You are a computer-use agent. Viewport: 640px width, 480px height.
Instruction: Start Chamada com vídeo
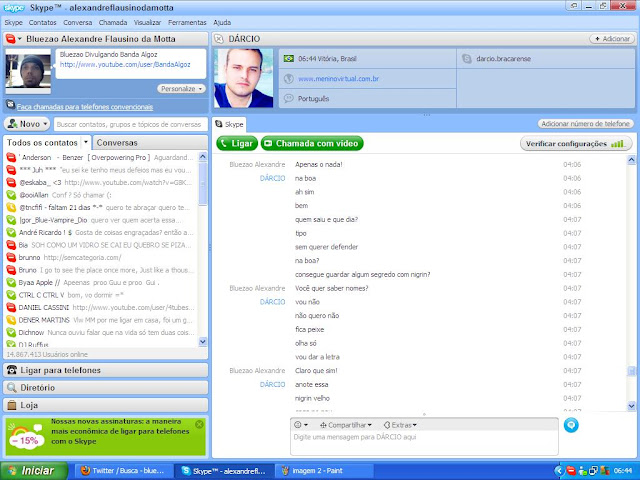pos(312,143)
